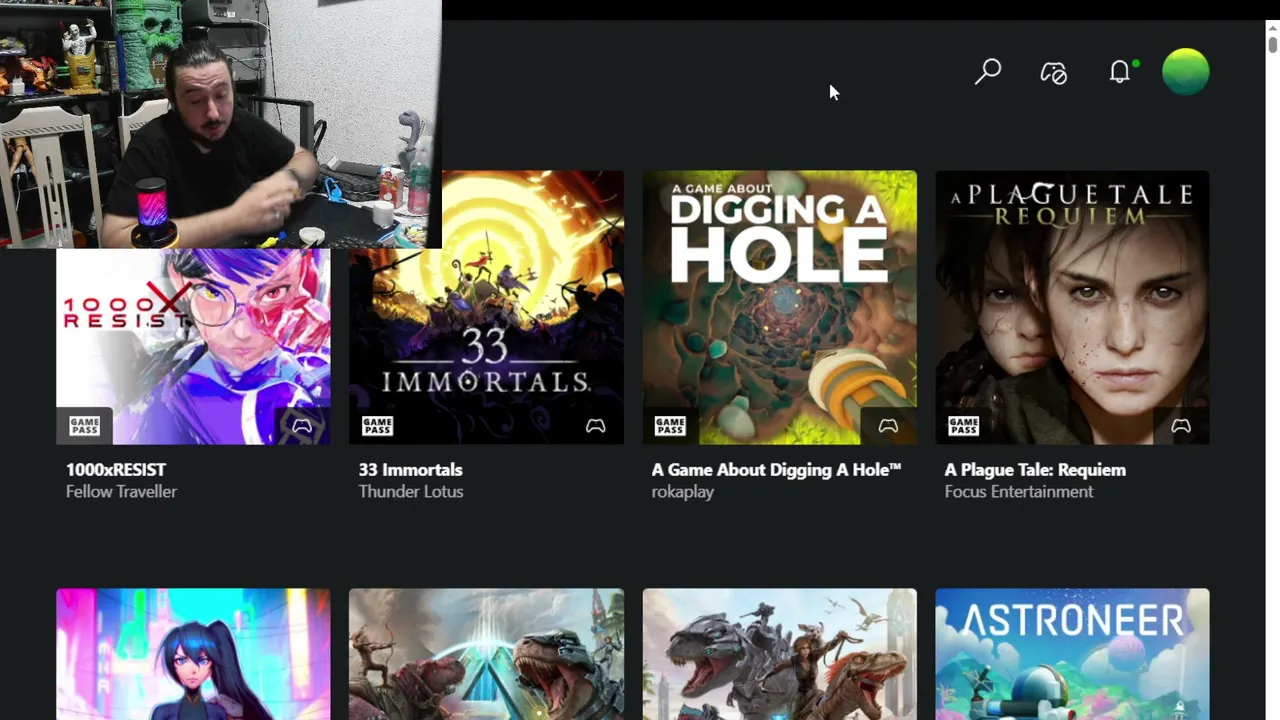Click the Thunder Lotus publisher name
Screen dimensions: 1280x720
pos(410,492)
